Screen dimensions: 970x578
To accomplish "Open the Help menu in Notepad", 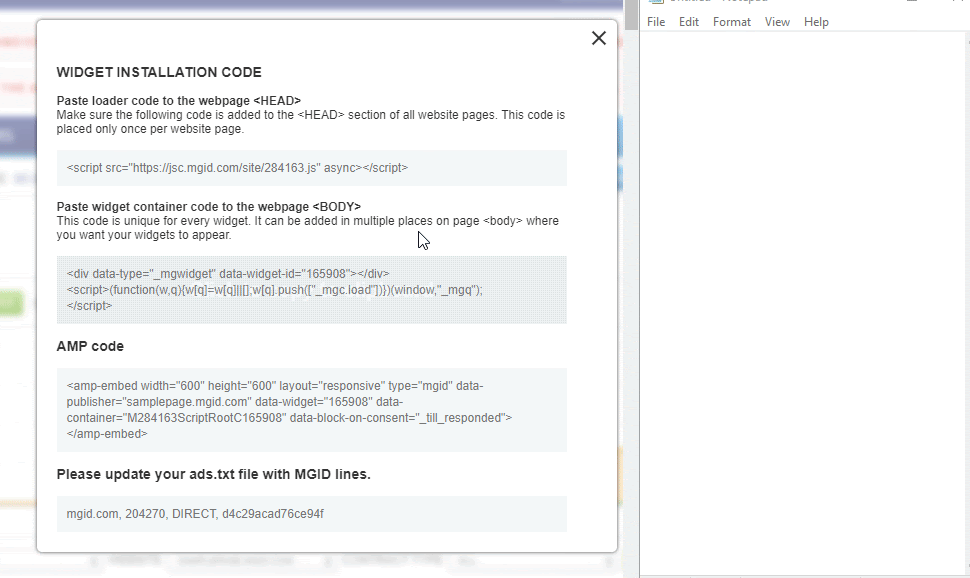I will (x=816, y=22).
